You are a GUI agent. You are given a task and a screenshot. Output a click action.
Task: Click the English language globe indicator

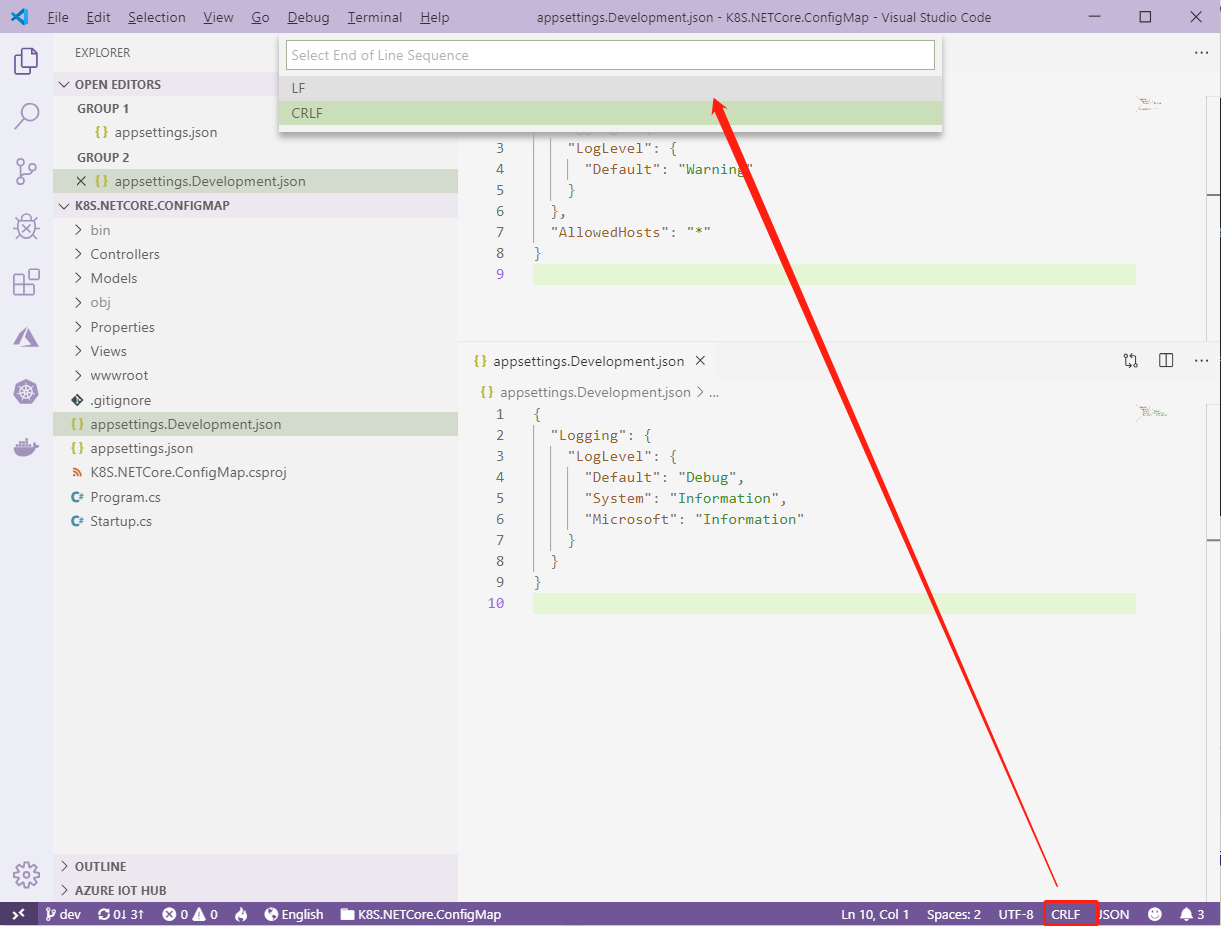click(x=294, y=914)
